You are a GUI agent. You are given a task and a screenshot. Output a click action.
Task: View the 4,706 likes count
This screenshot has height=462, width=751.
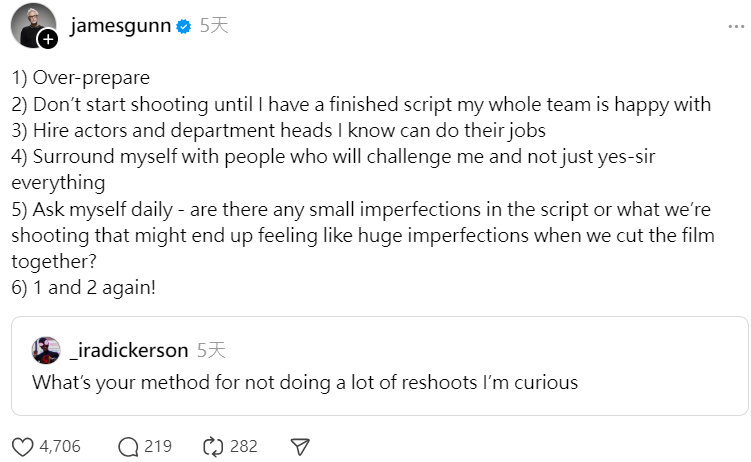(x=60, y=446)
